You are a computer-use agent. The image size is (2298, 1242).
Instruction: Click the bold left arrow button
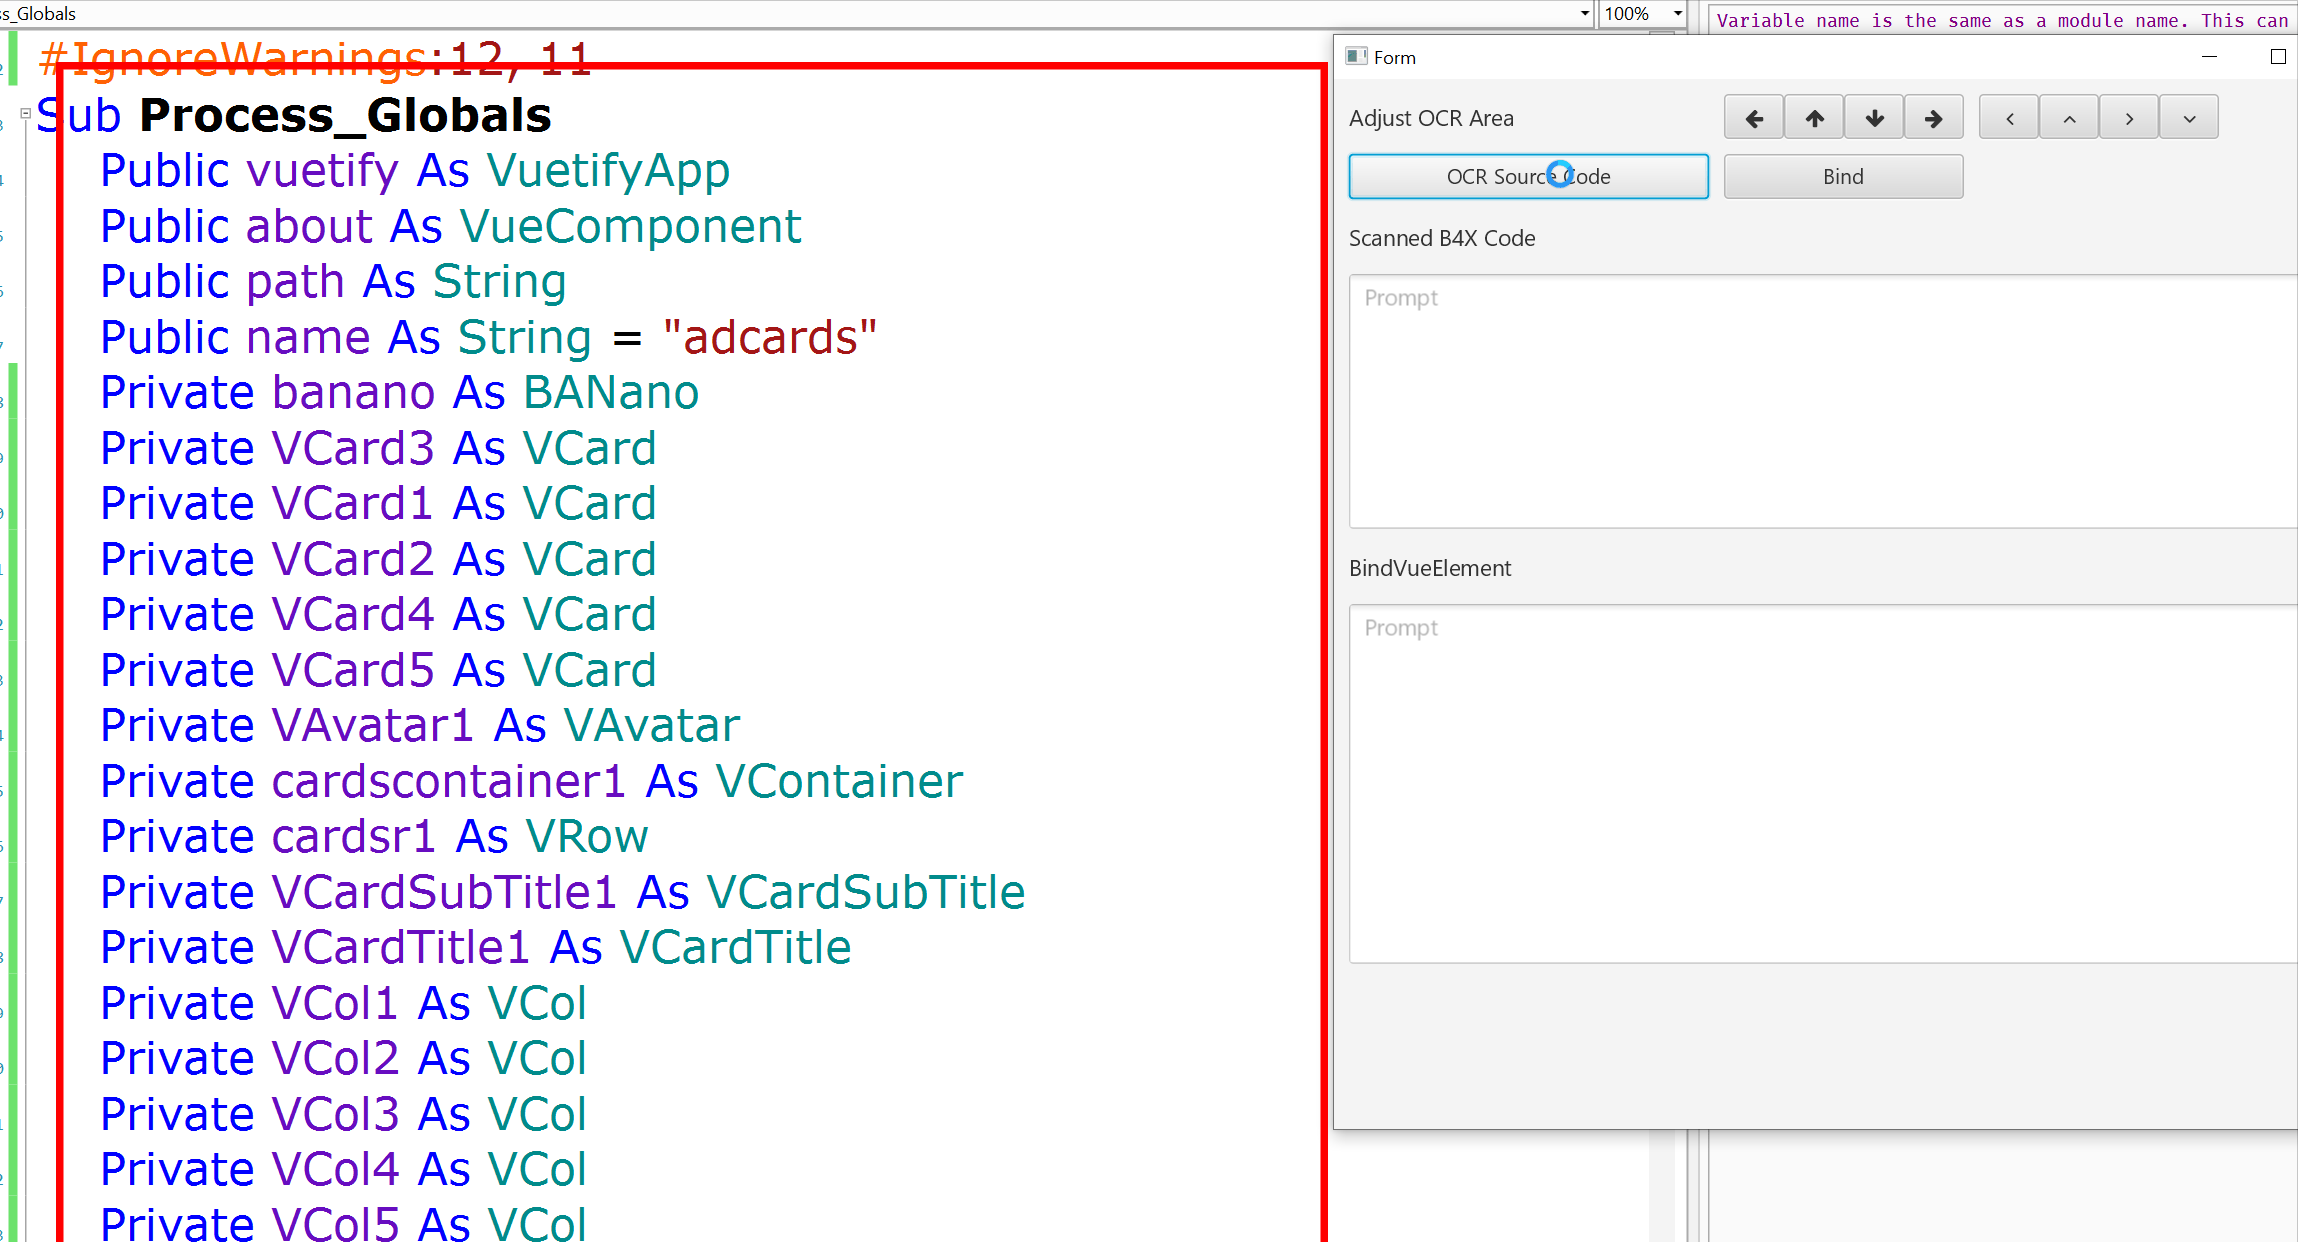coord(1753,119)
